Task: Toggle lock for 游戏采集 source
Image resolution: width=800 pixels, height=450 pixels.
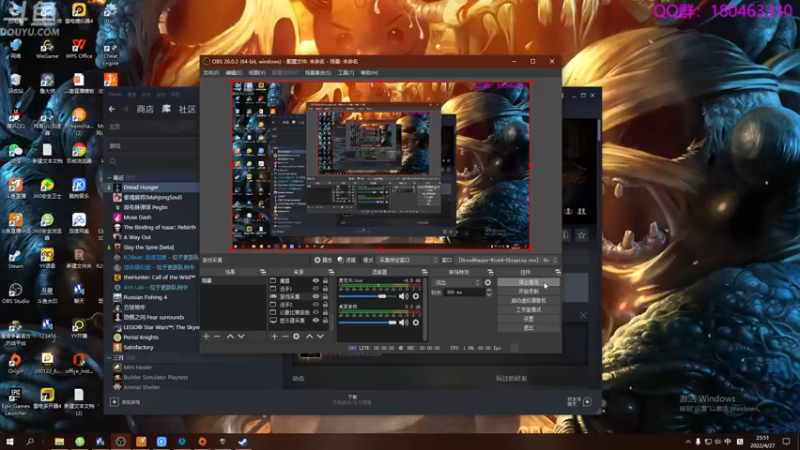Action: (325, 296)
